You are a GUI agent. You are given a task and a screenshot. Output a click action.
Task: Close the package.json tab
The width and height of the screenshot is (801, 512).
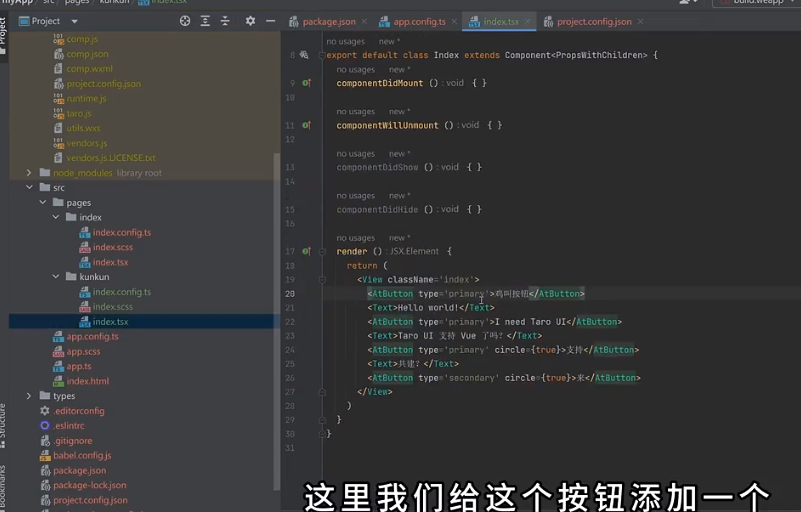click(x=364, y=21)
